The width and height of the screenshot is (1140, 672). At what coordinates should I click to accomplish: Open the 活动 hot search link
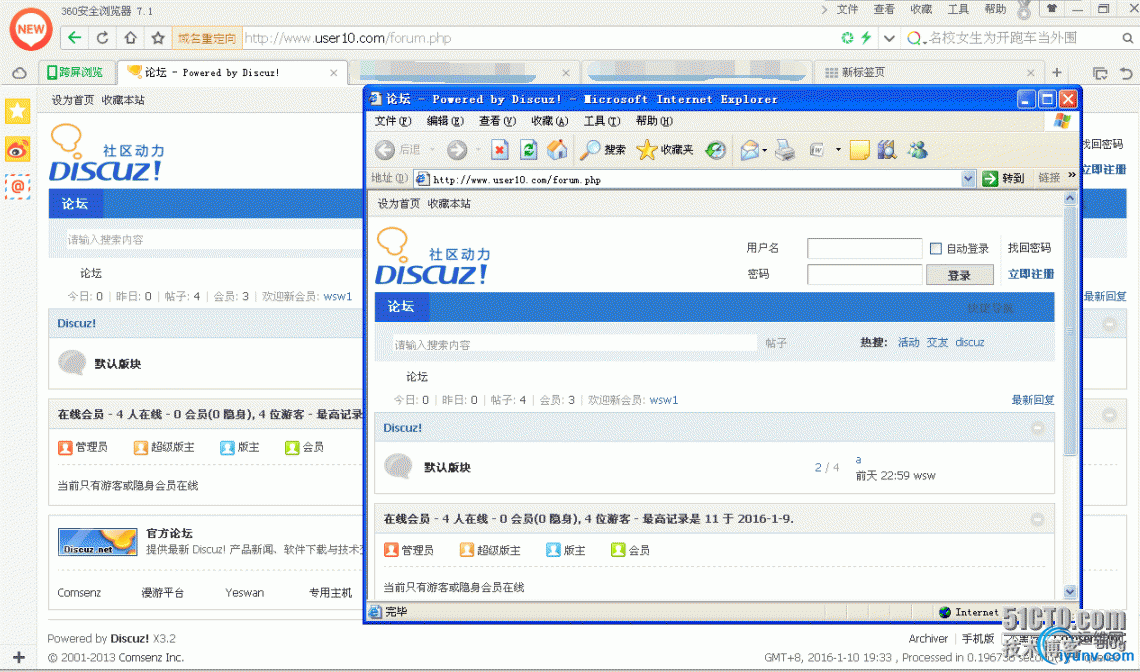908,343
